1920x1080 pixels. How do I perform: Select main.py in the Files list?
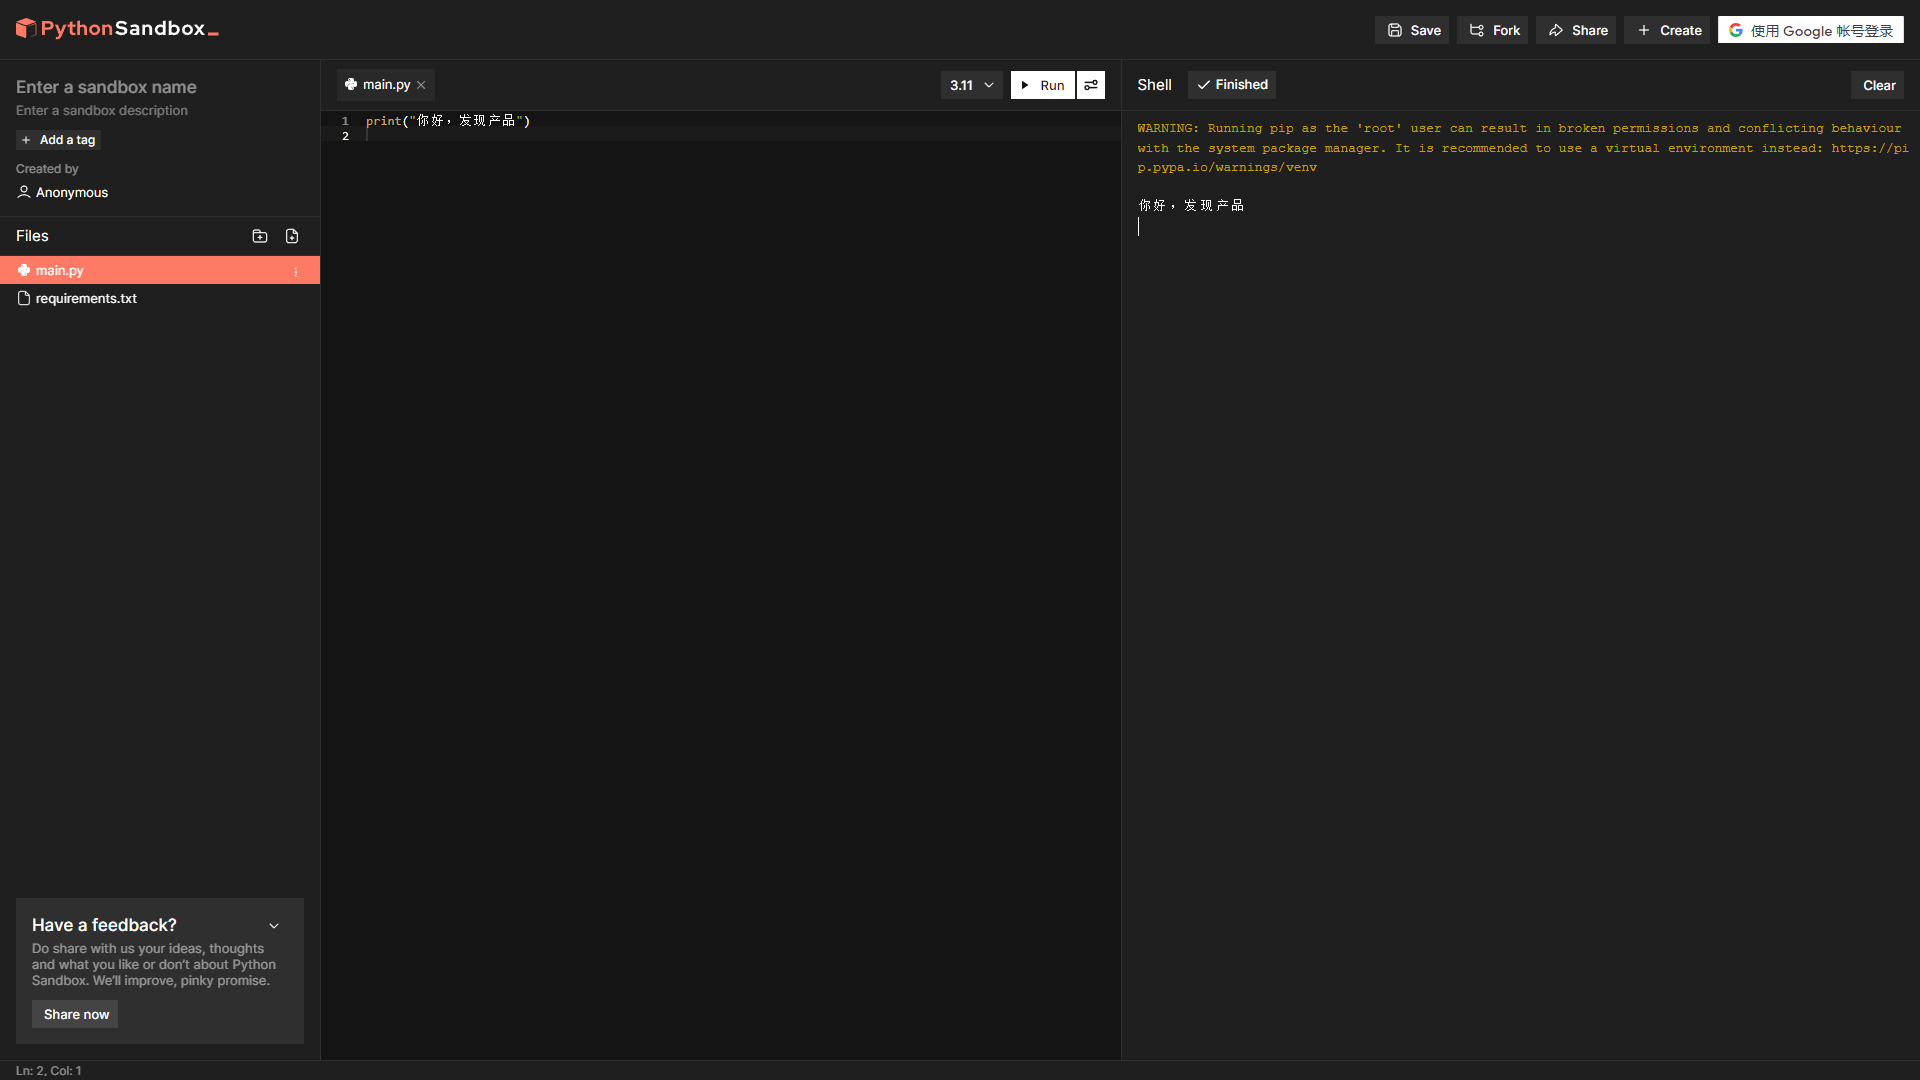click(x=60, y=271)
